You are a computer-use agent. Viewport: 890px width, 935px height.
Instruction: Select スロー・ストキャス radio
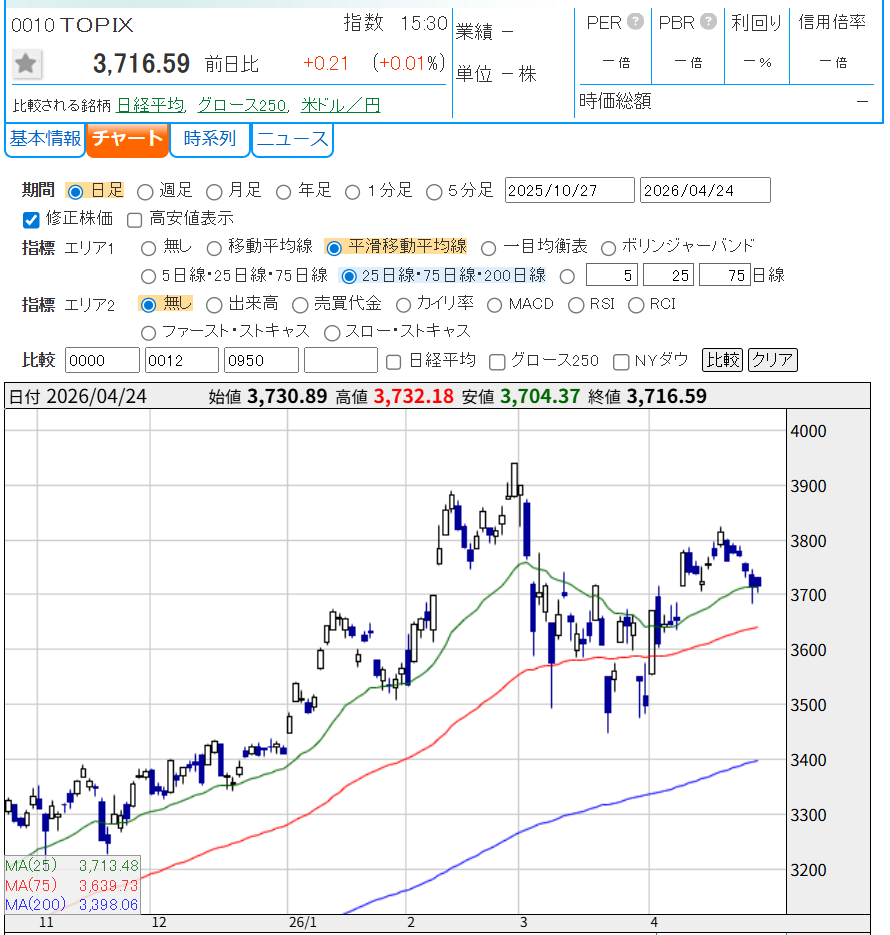[x=332, y=333]
